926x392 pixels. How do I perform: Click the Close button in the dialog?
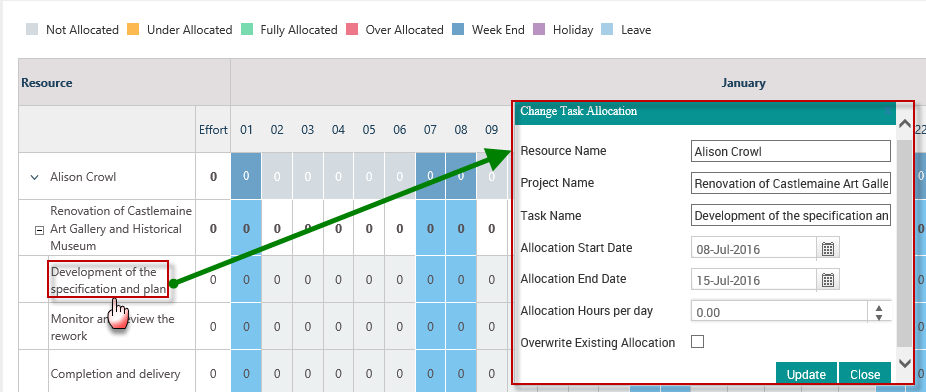[x=865, y=374]
